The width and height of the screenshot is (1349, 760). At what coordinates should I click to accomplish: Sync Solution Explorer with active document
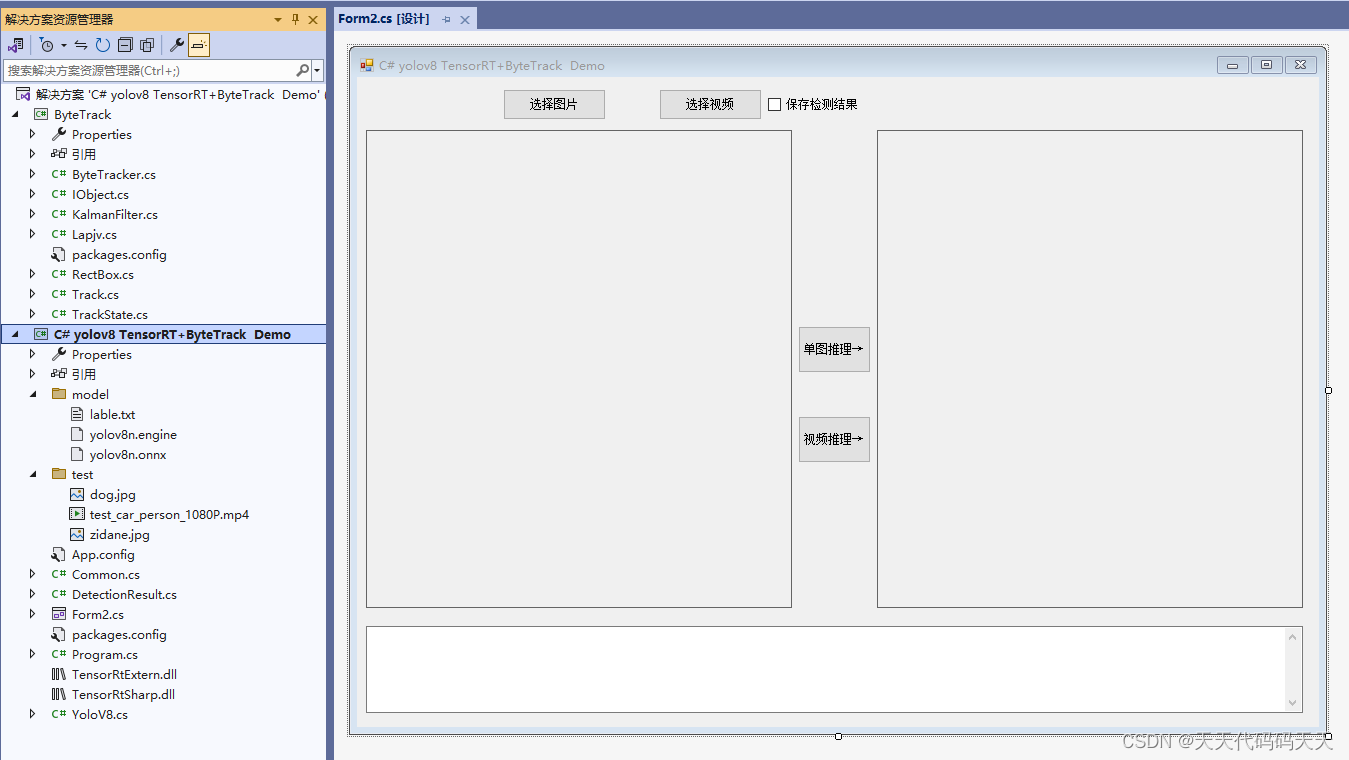point(80,44)
